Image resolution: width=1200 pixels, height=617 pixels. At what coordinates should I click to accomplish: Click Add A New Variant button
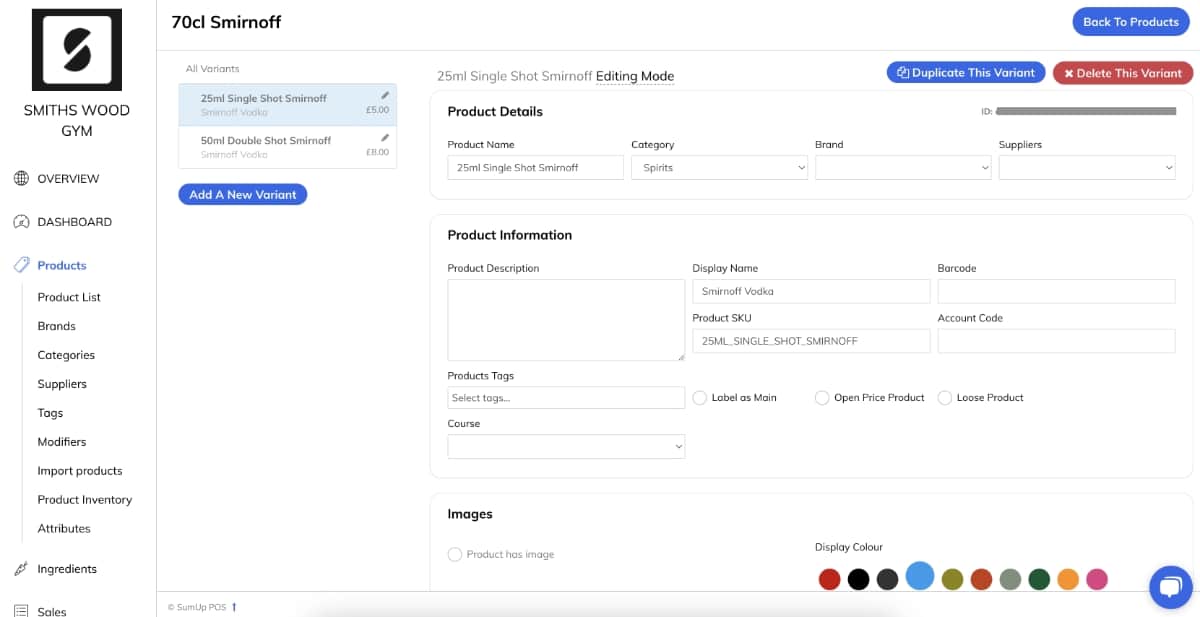pos(243,194)
